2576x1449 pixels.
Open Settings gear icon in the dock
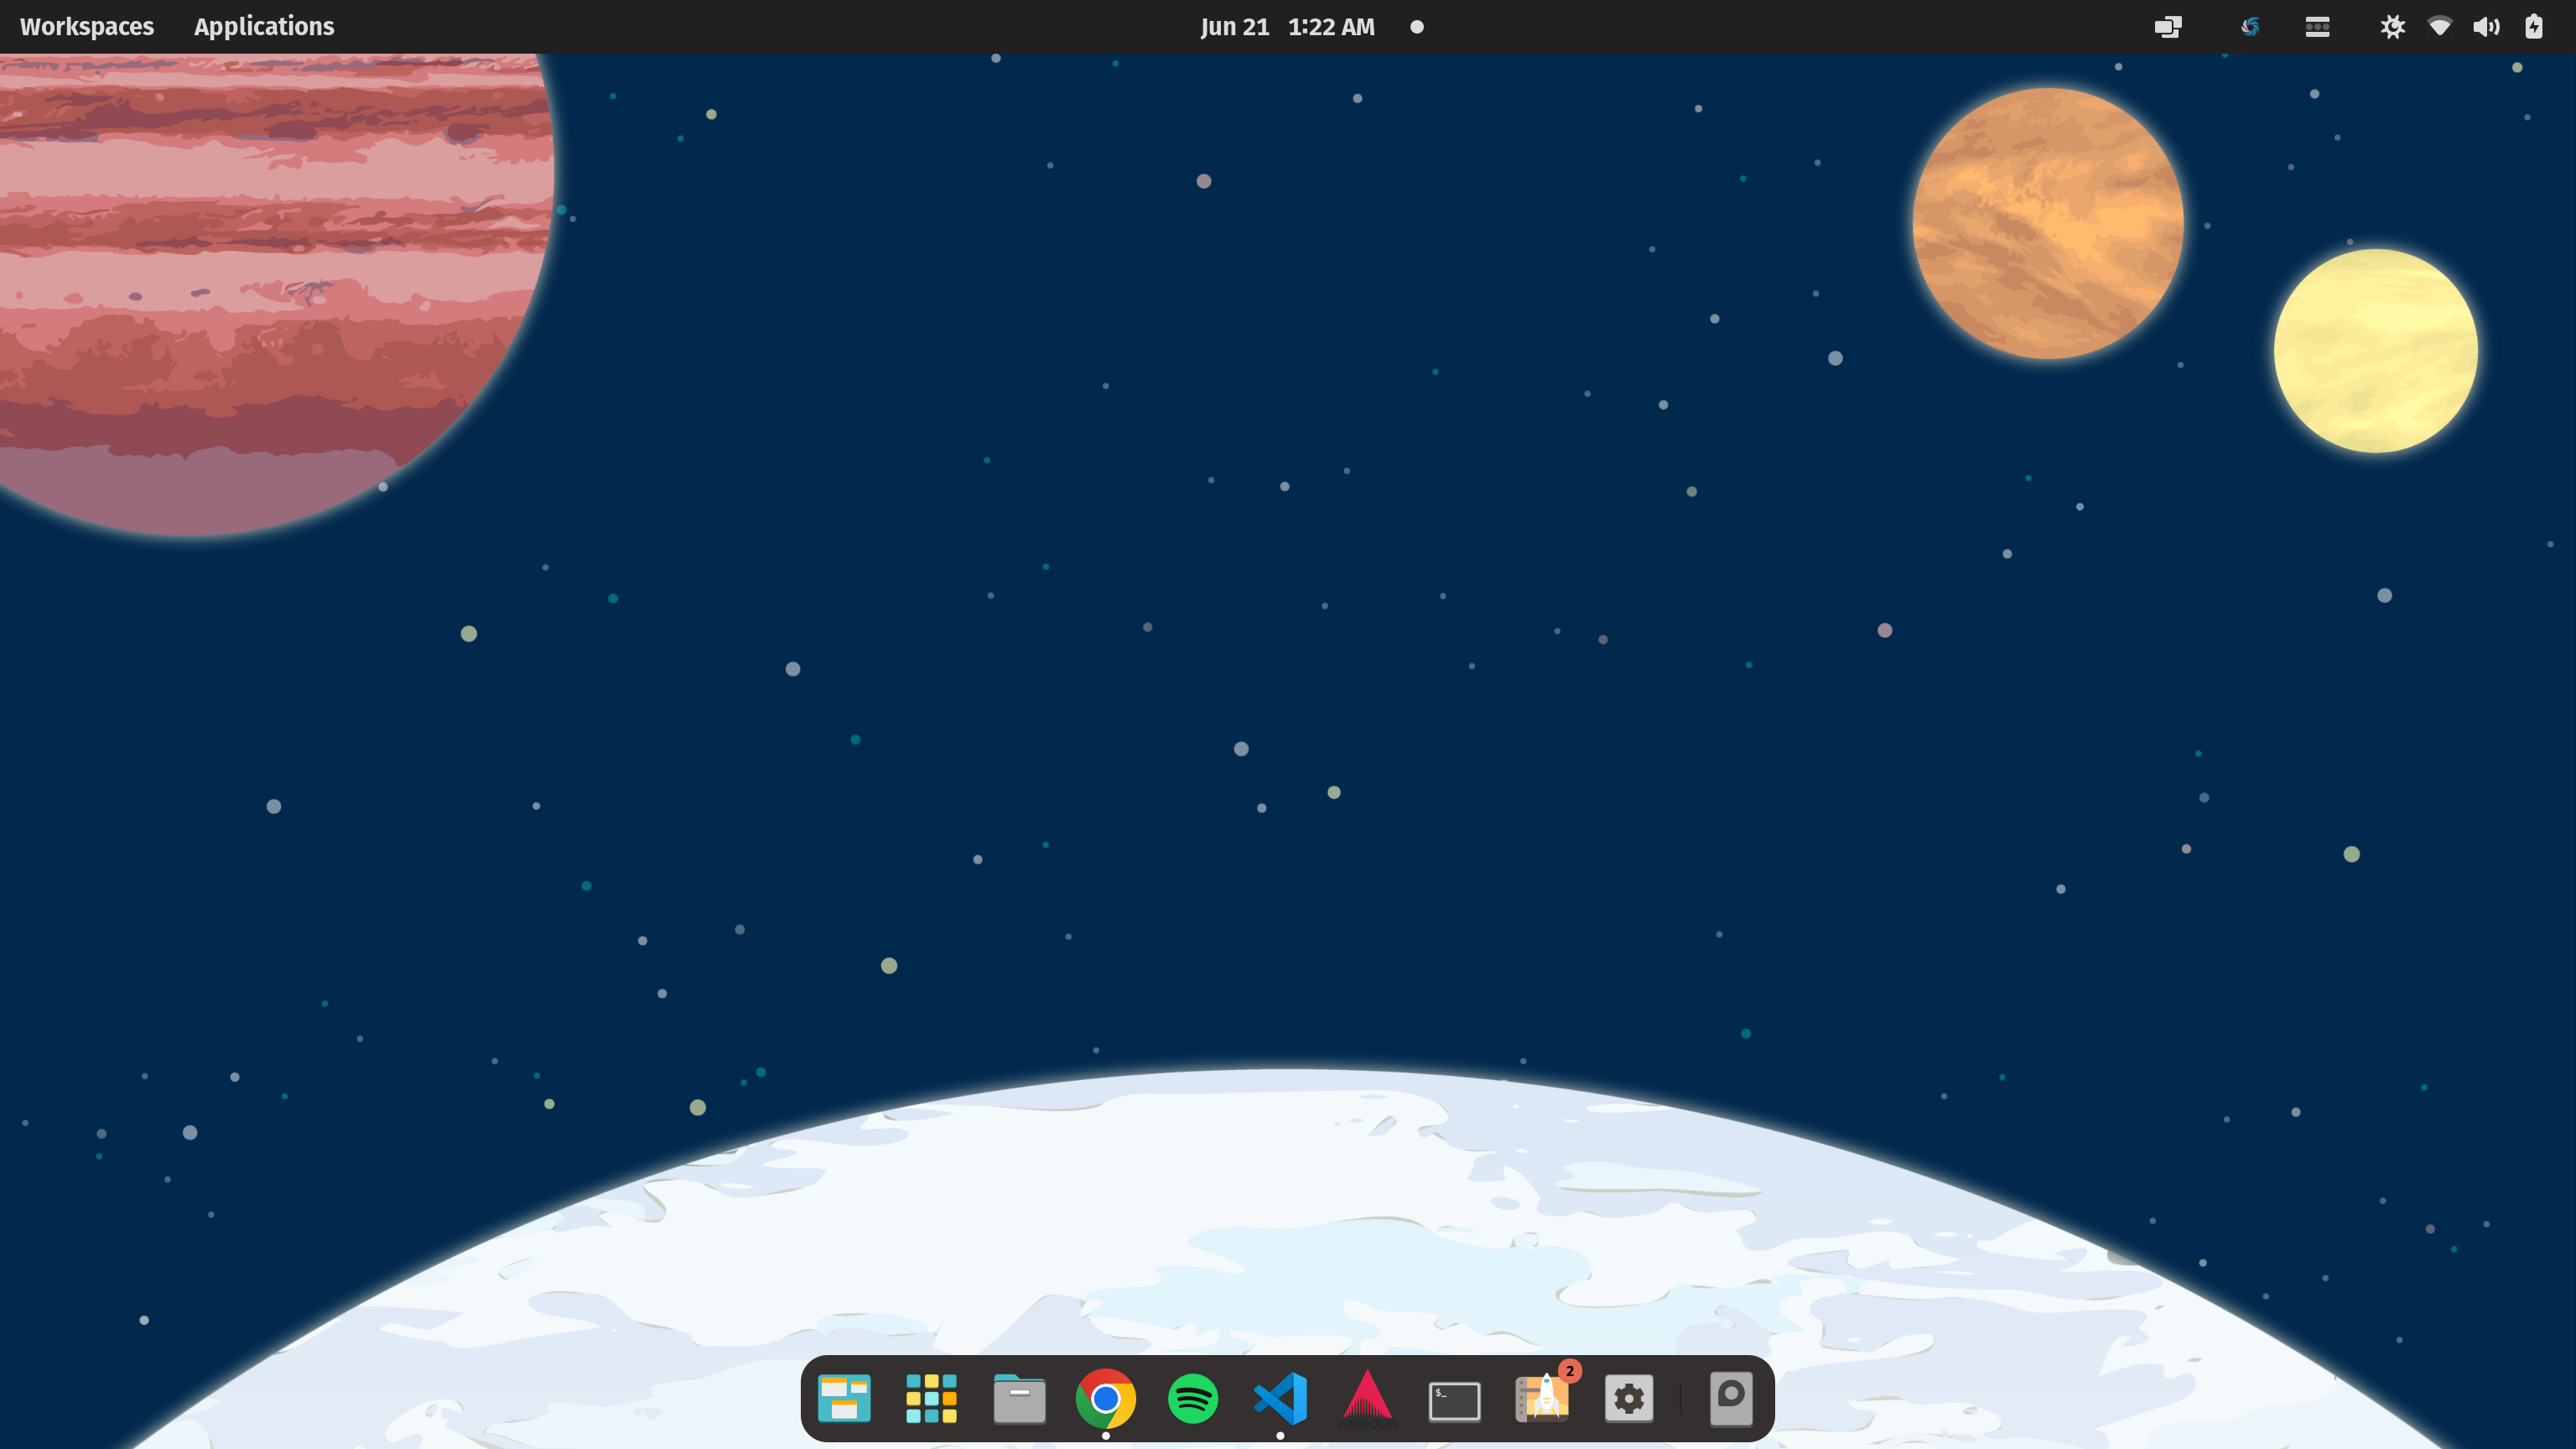tap(1629, 1398)
